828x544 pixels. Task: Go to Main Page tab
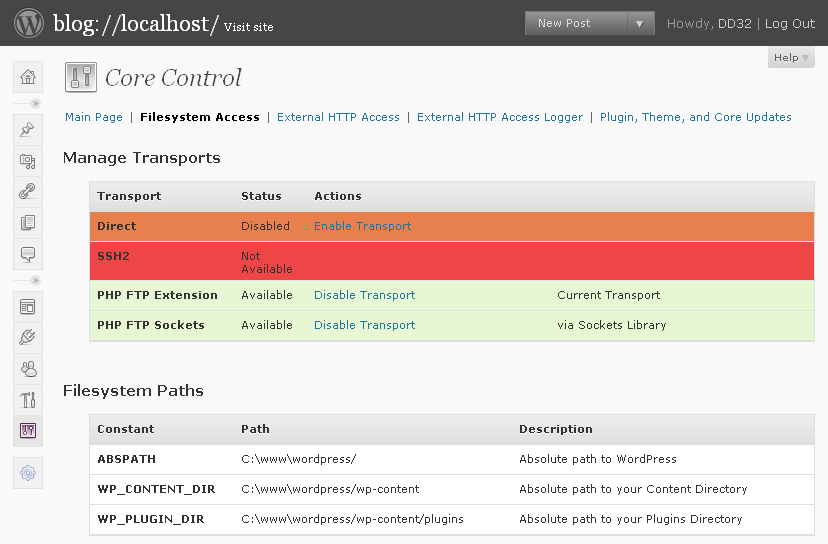click(x=93, y=117)
